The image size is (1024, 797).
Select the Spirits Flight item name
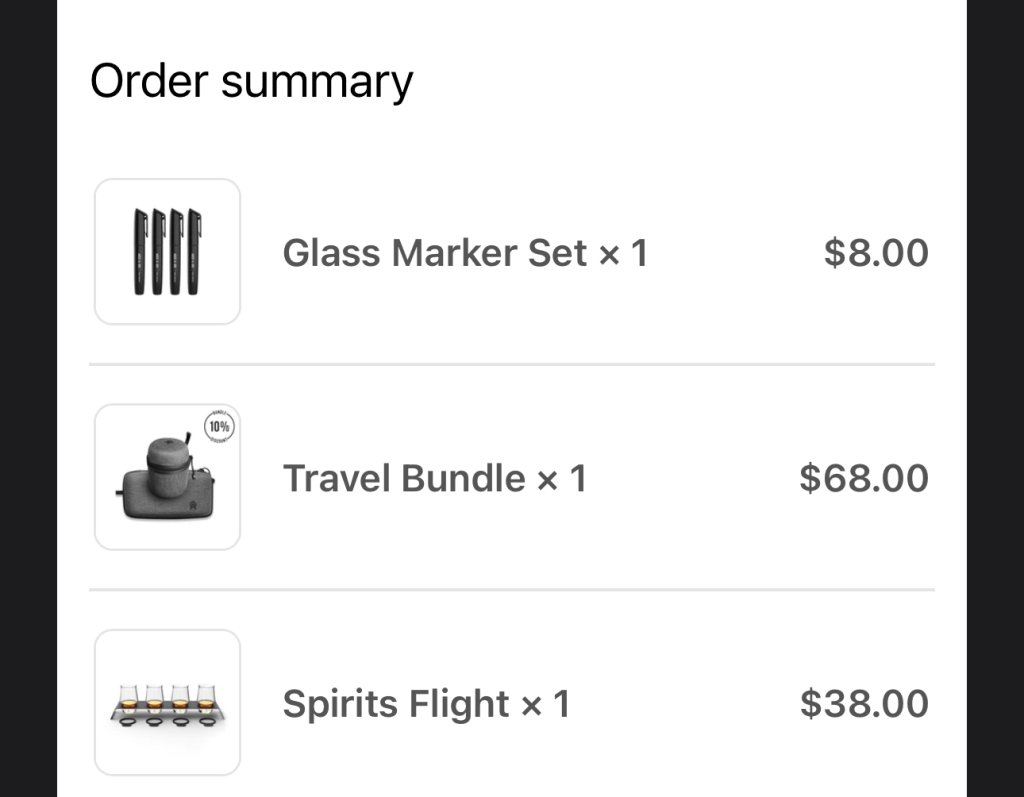point(396,704)
